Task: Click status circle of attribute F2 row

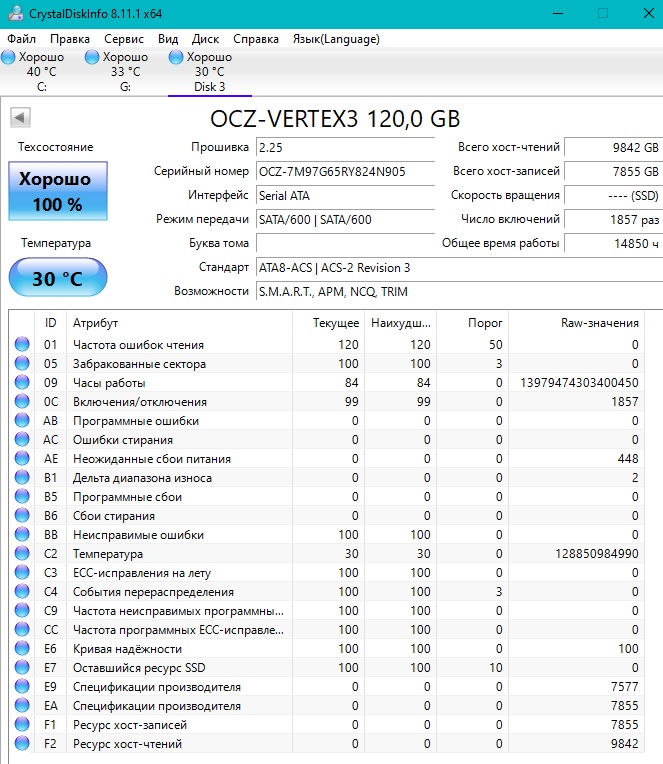Action: tap(22, 744)
